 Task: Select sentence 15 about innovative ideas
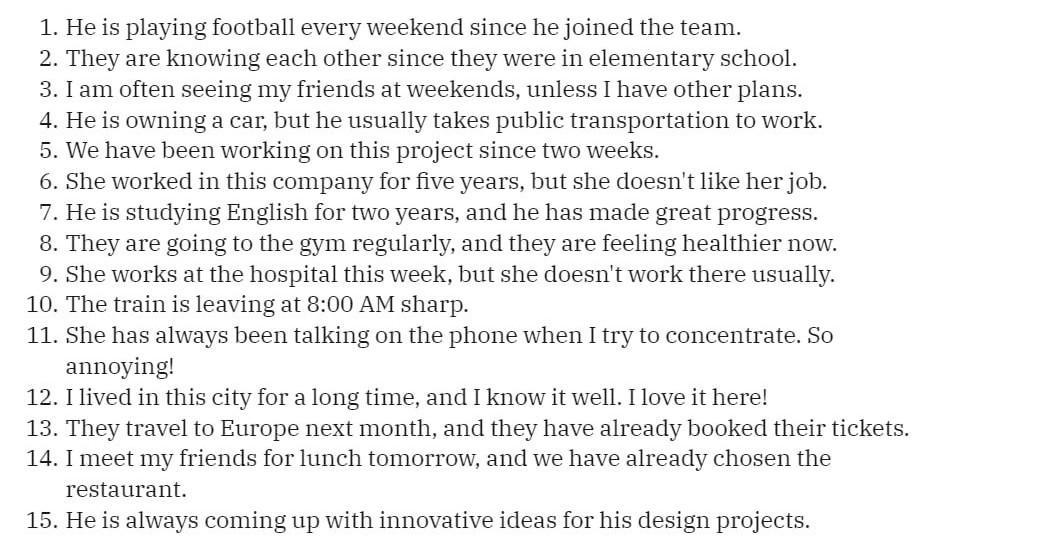tap(437, 520)
